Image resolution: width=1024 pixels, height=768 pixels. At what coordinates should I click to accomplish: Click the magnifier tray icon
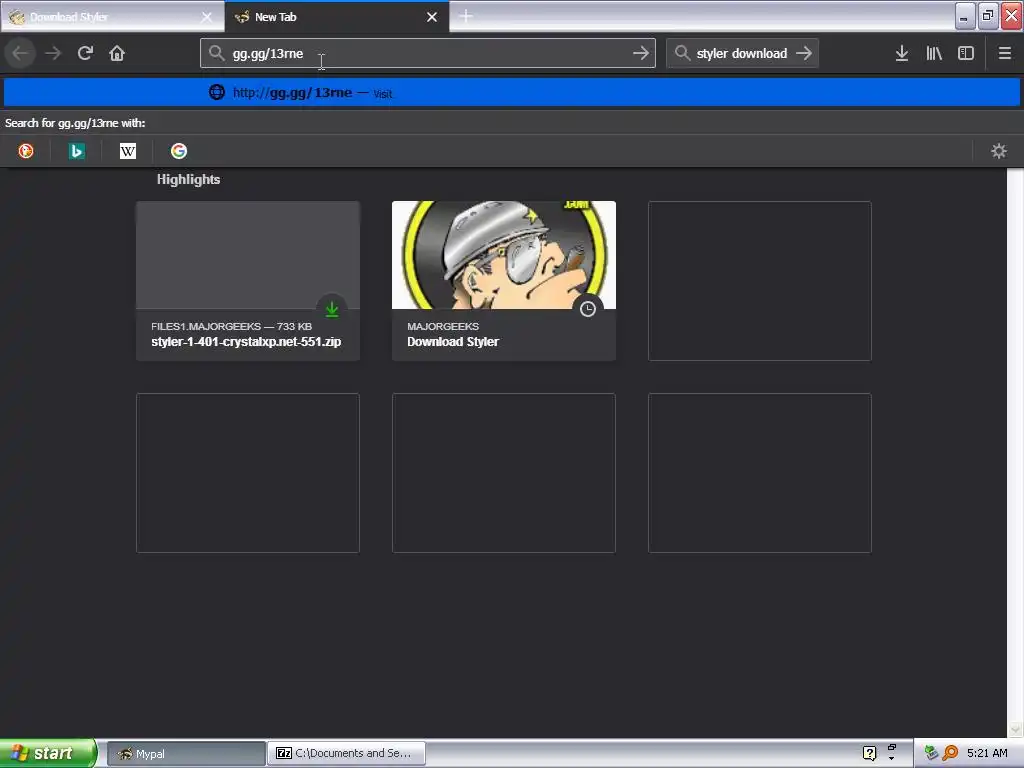pyautogui.click(x=950, y=753)
